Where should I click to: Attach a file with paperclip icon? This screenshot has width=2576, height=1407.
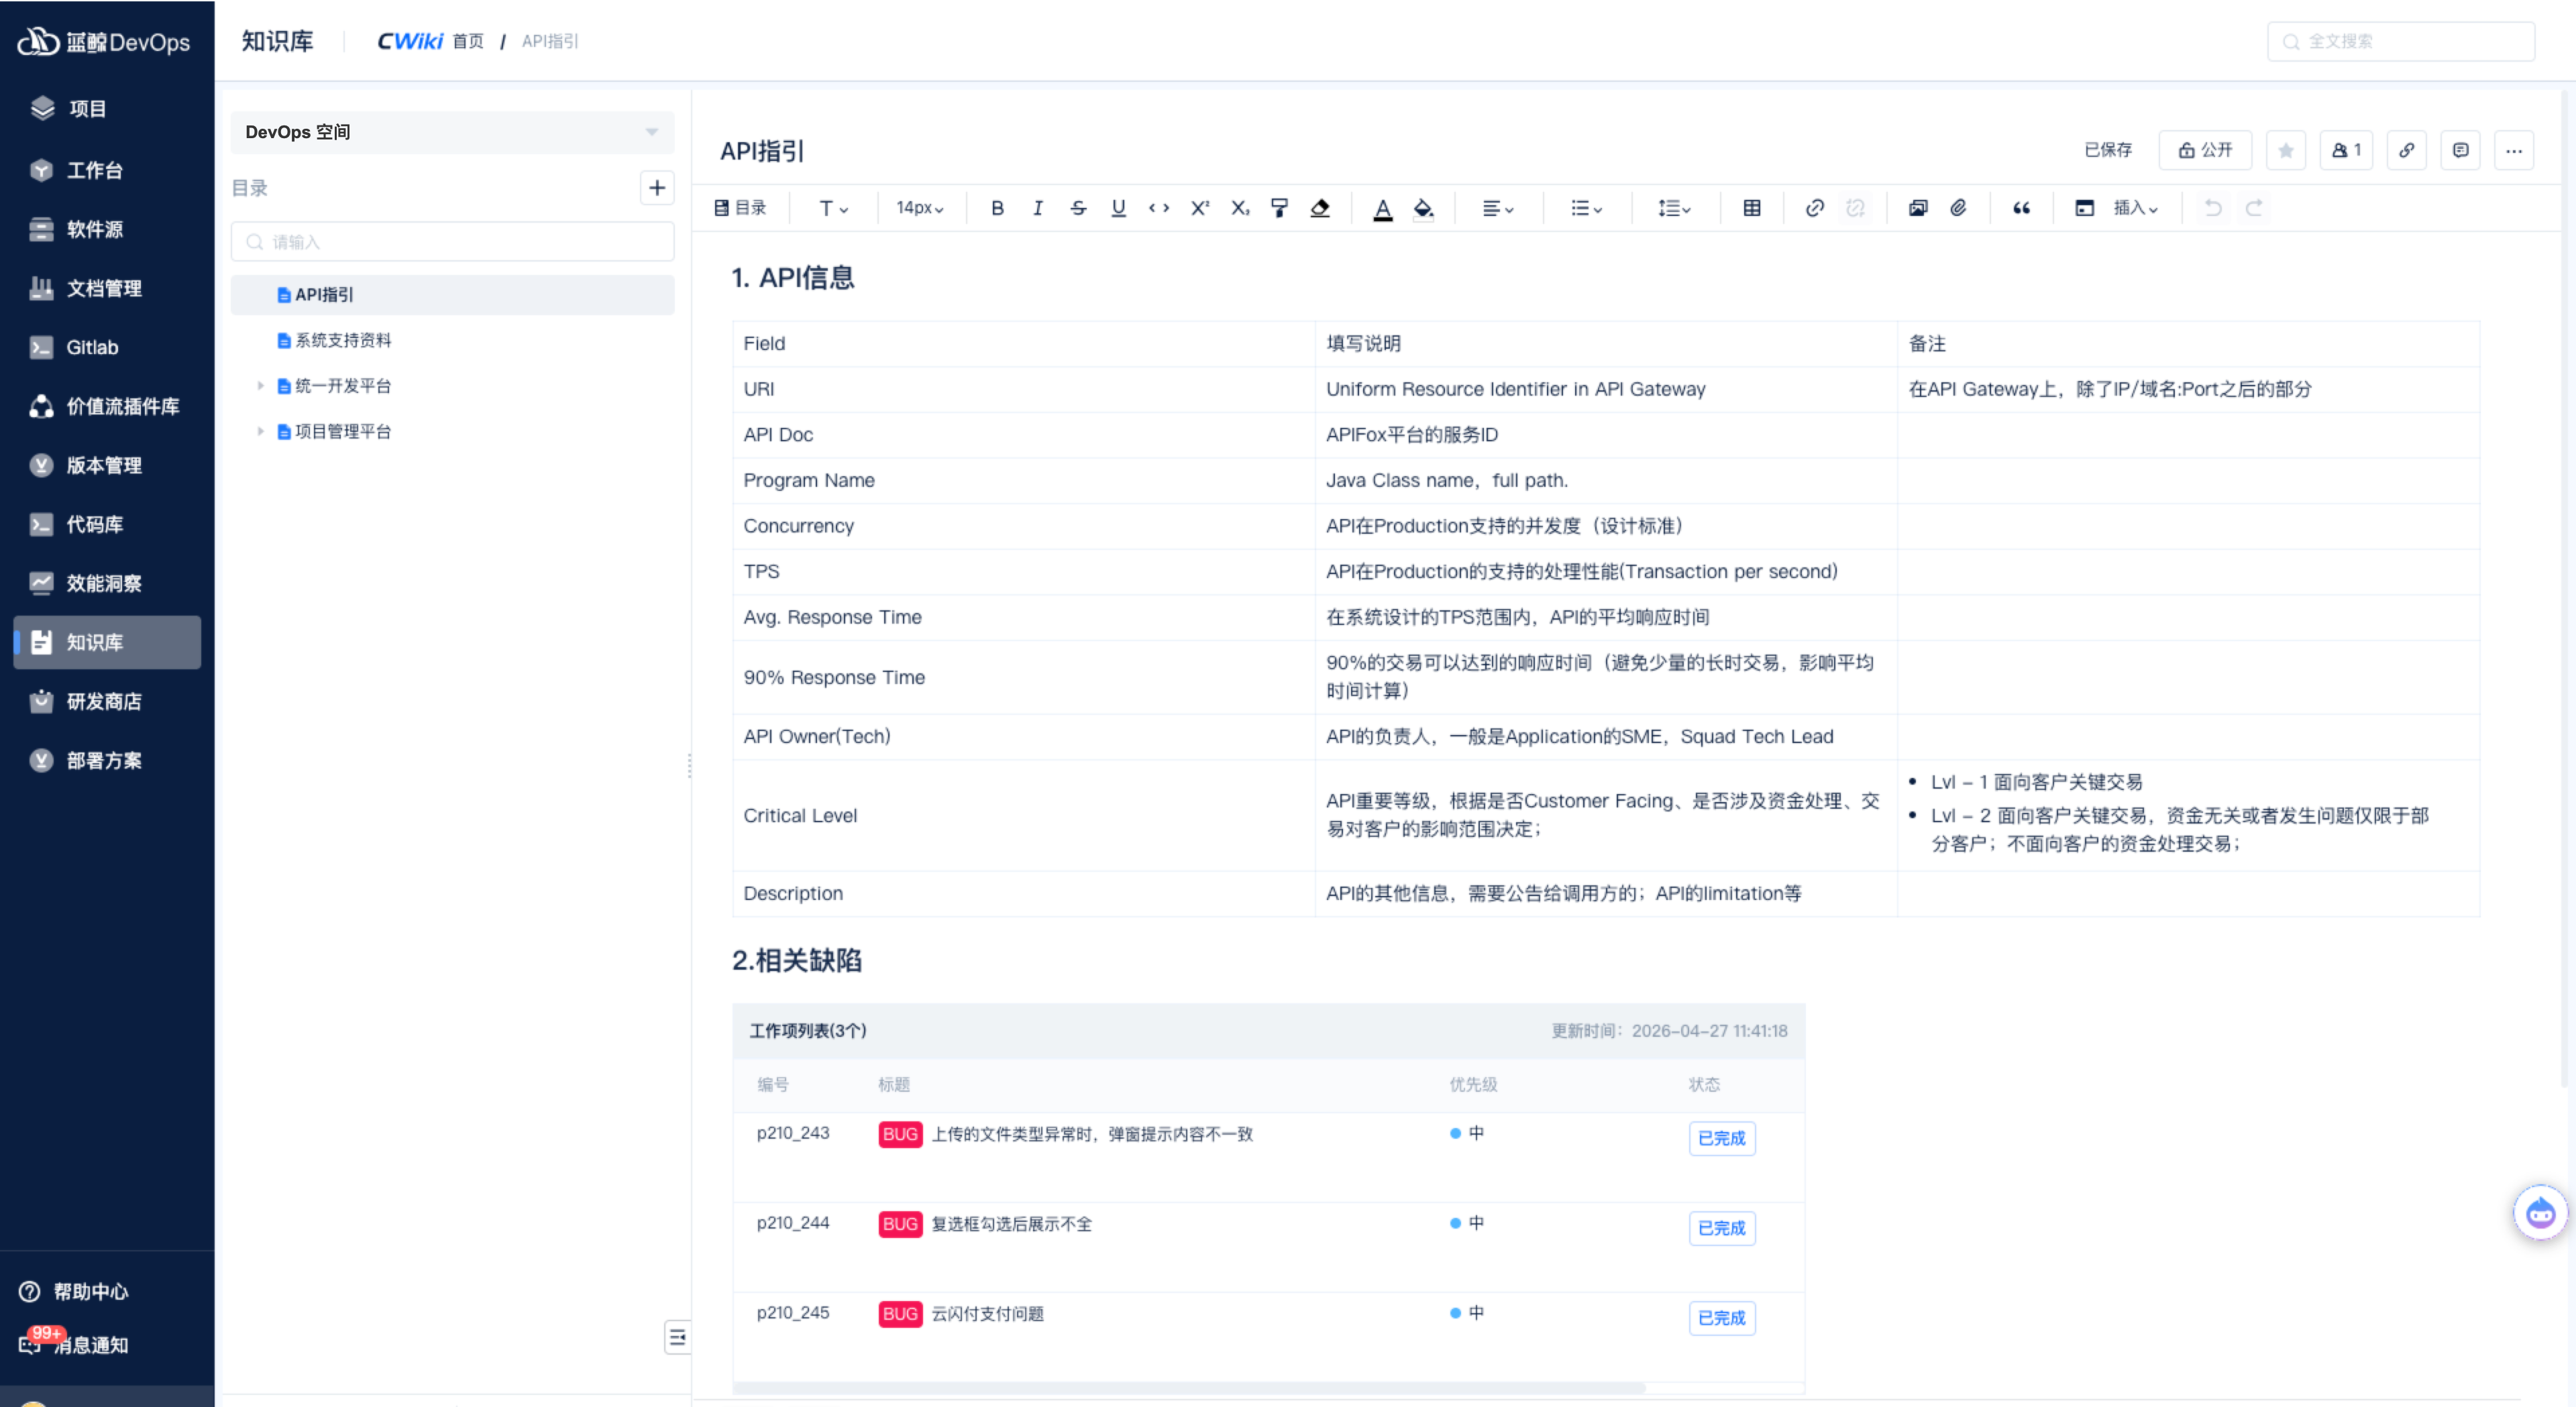(x=1958, y=208)
